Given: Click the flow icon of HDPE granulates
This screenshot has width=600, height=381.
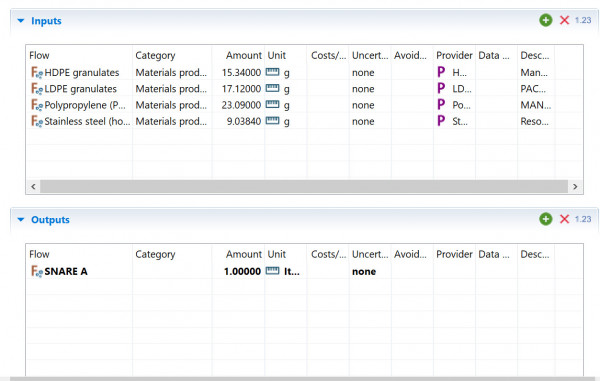Looking at the screenshot, I should click(x=37, y=72).
